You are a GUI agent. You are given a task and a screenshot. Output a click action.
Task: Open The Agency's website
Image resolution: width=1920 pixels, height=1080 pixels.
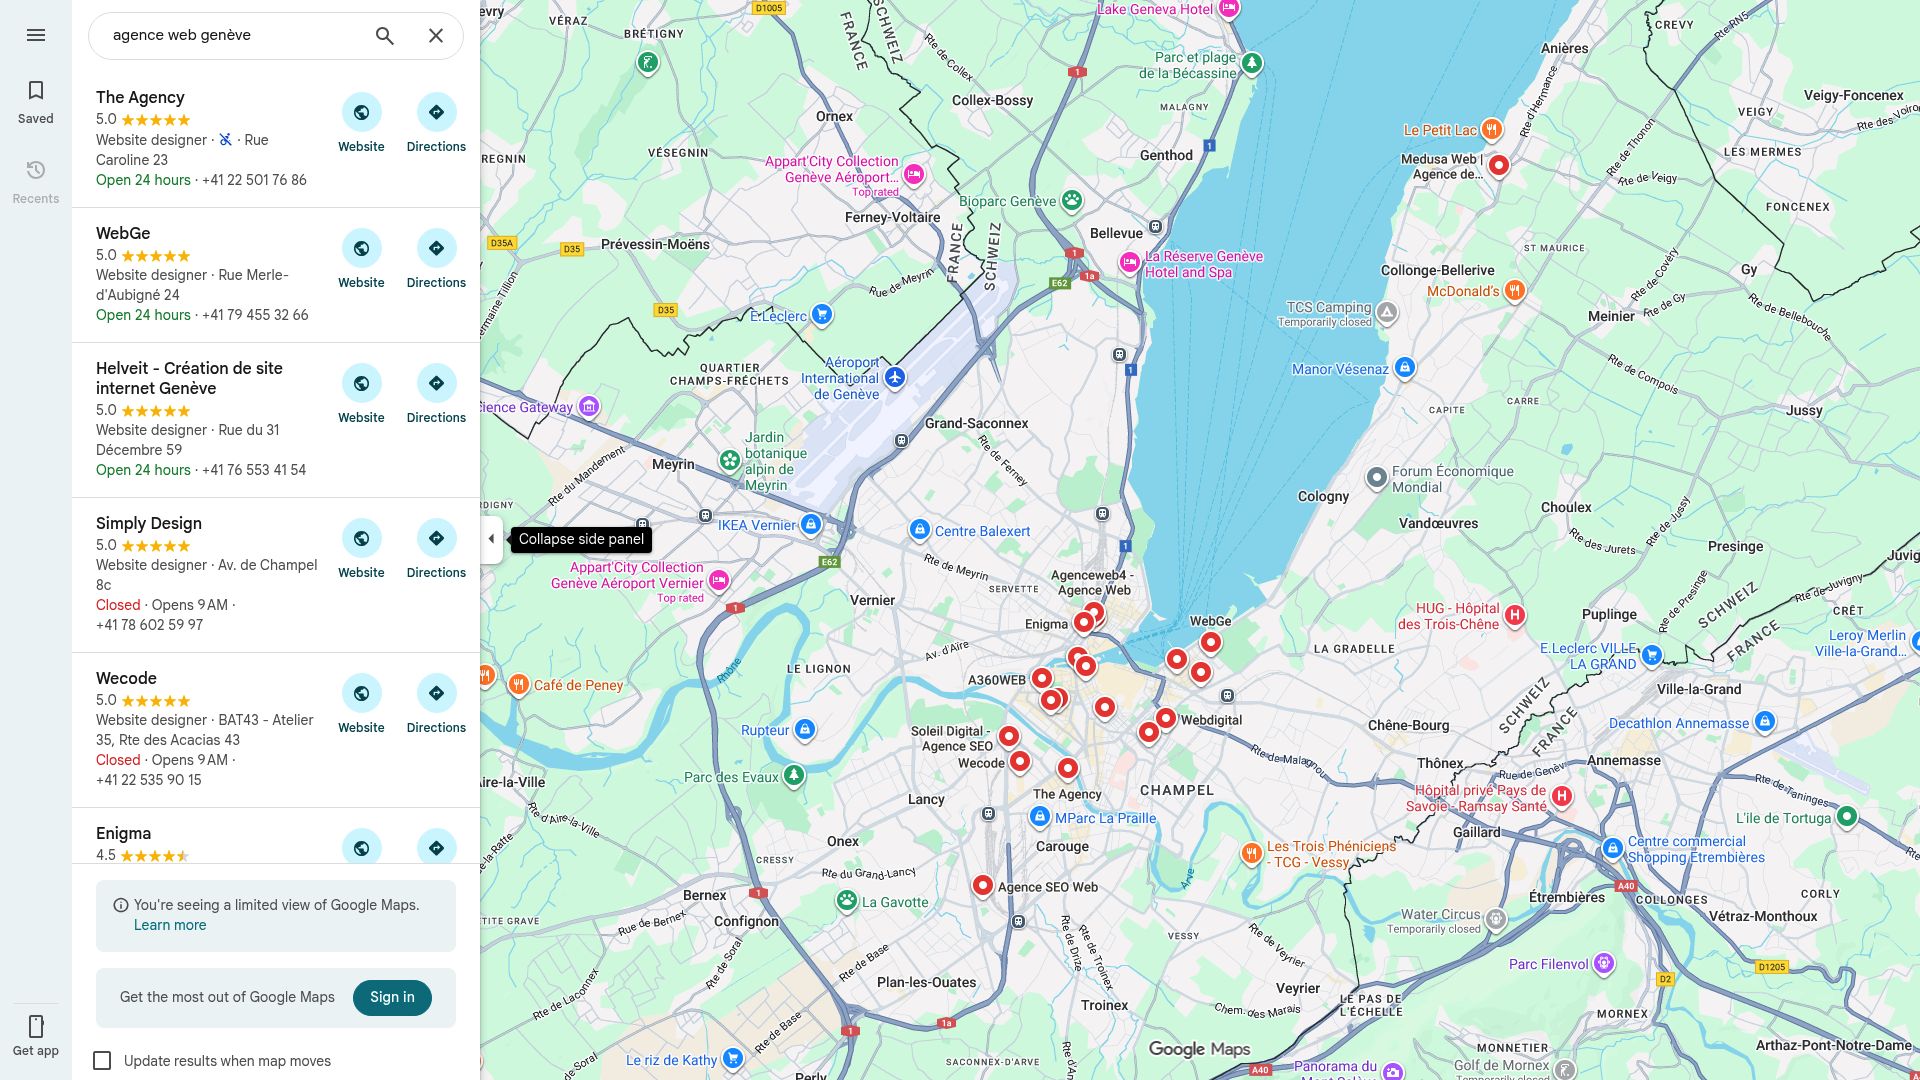pos(361,112)
